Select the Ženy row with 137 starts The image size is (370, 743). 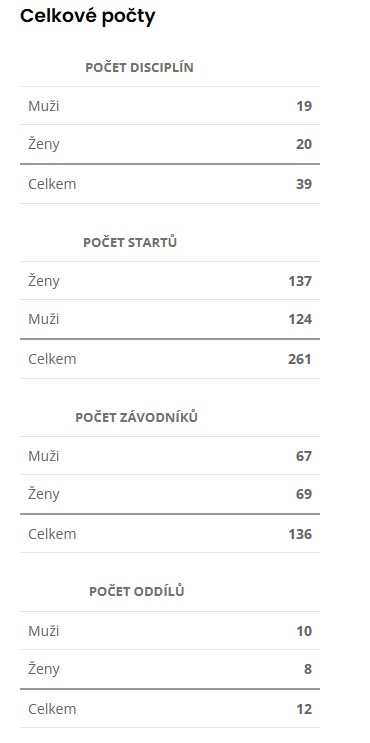click(170, 281)
